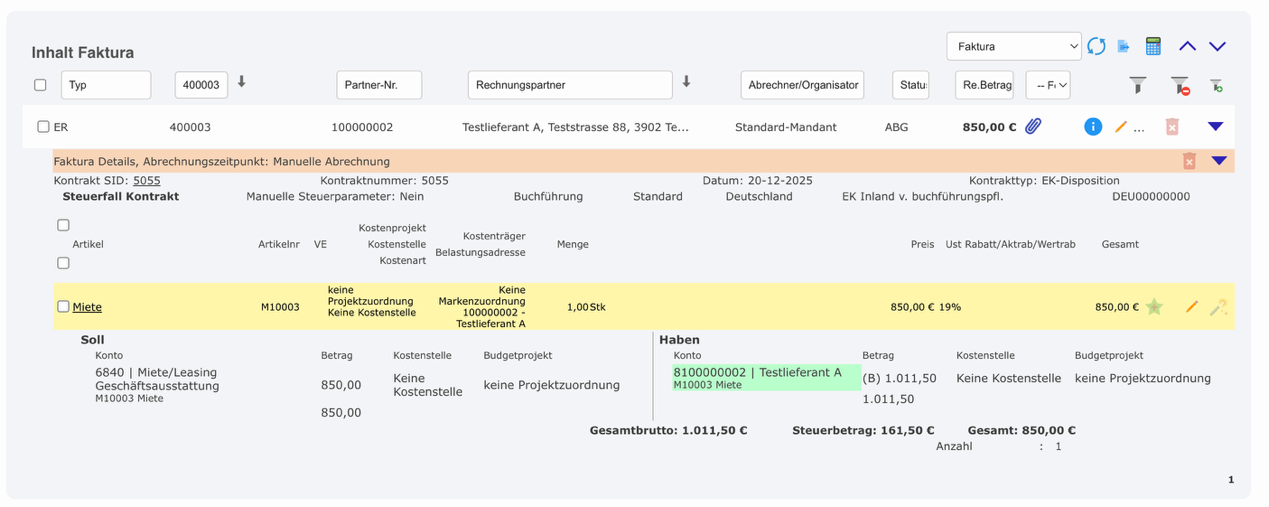Screen dimensions: 1269x507
Task: Click Steuerbetrag: 161,50 € total
Action: pos(863,431)
